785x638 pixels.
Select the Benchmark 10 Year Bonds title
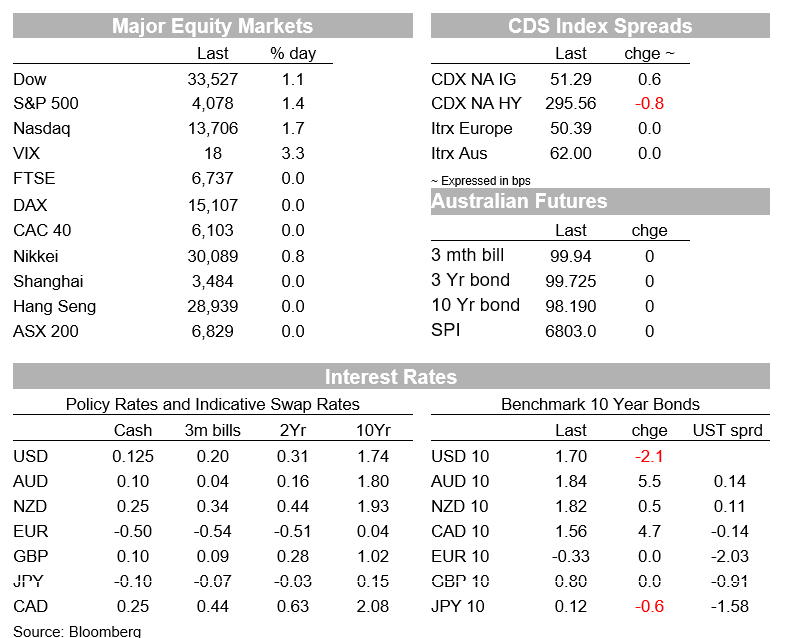[600, 404]
